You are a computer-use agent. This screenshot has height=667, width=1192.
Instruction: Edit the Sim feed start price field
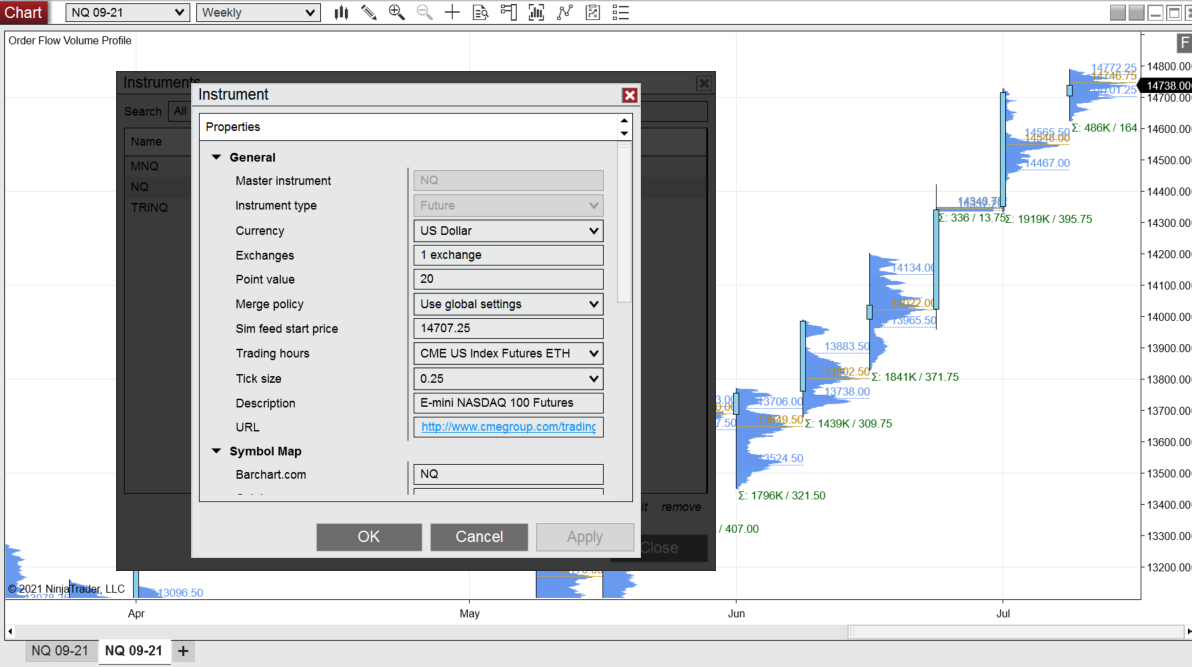pos(509,329)
